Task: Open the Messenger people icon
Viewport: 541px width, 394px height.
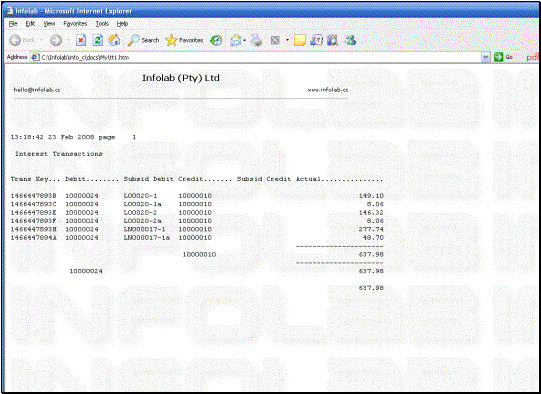Action: pyautogui.click(x=351, y=40)
